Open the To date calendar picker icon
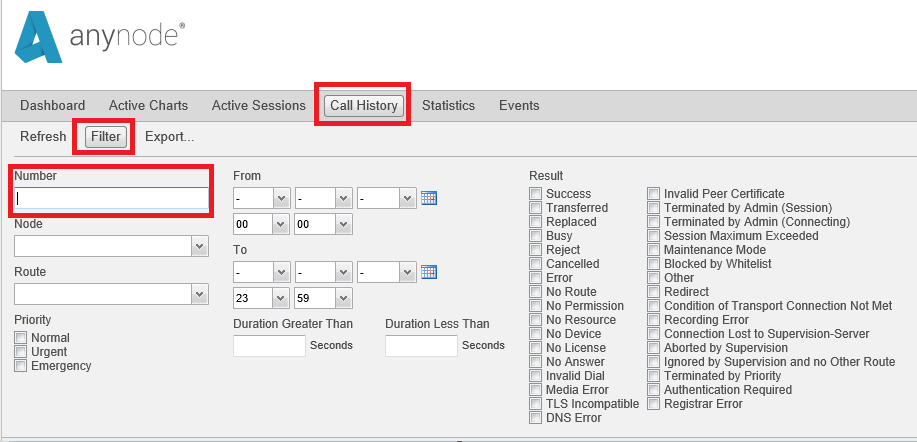Screen dimensions: 917x442 click(x=429, y=272)
